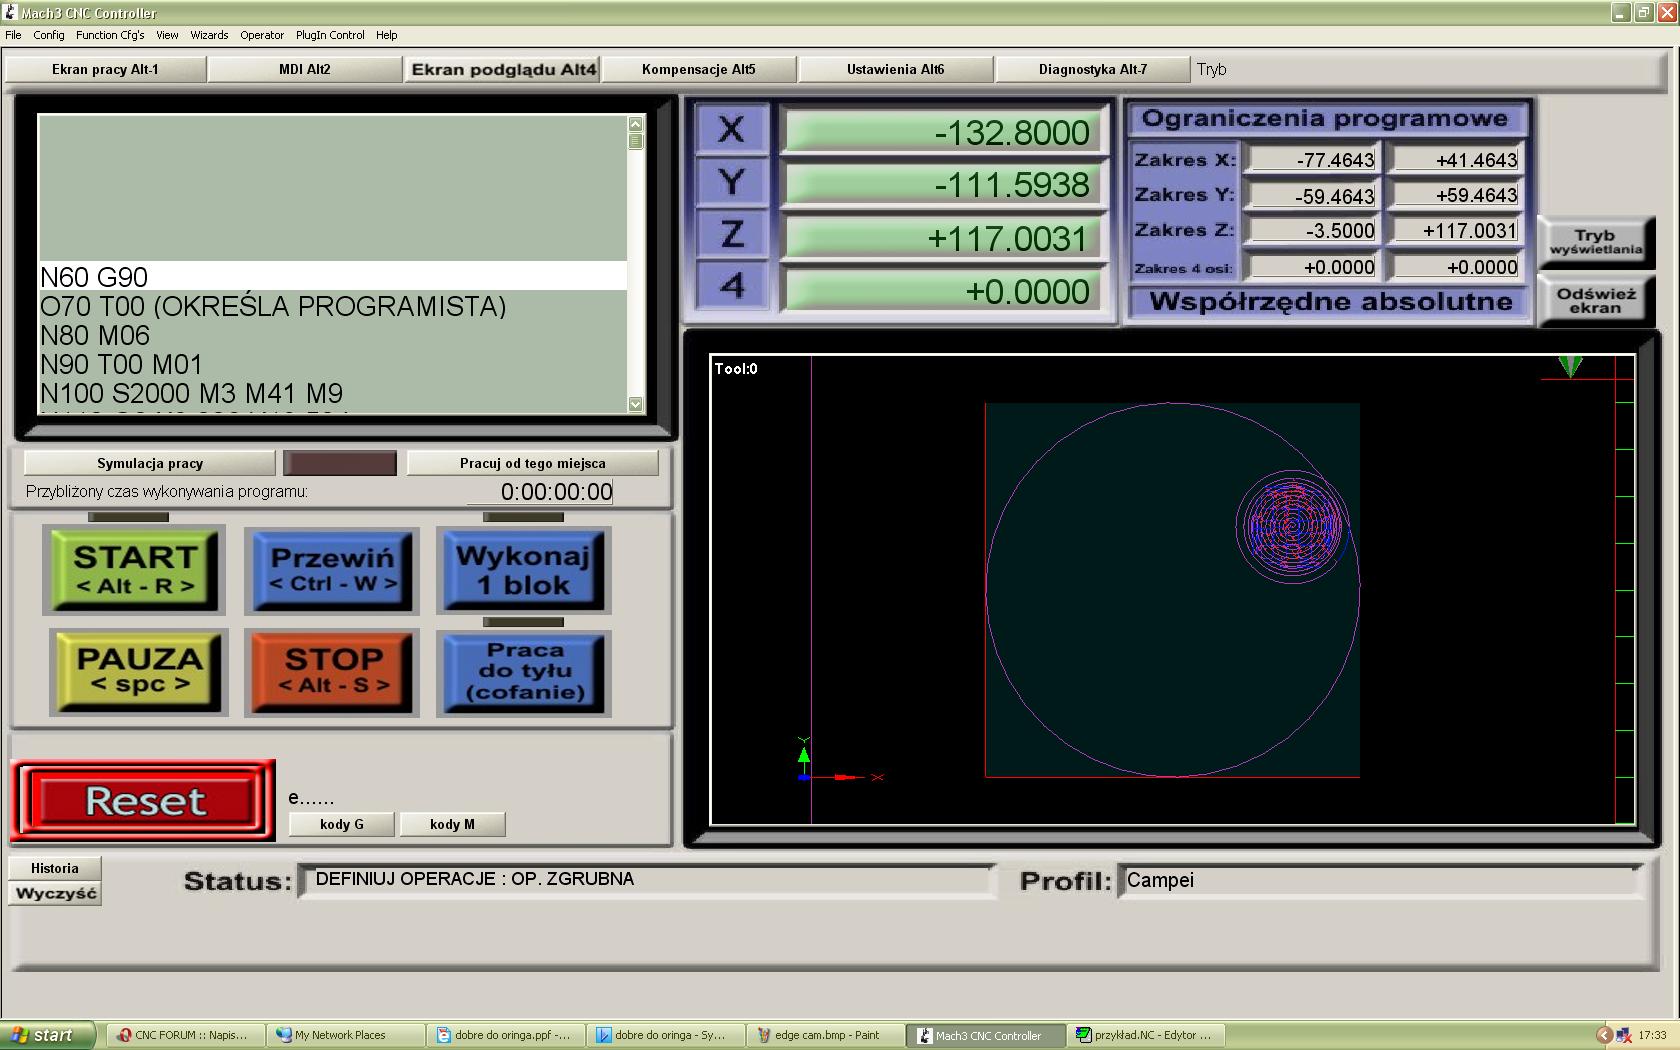Click the Z axis value +117.0031

[942, 238]
